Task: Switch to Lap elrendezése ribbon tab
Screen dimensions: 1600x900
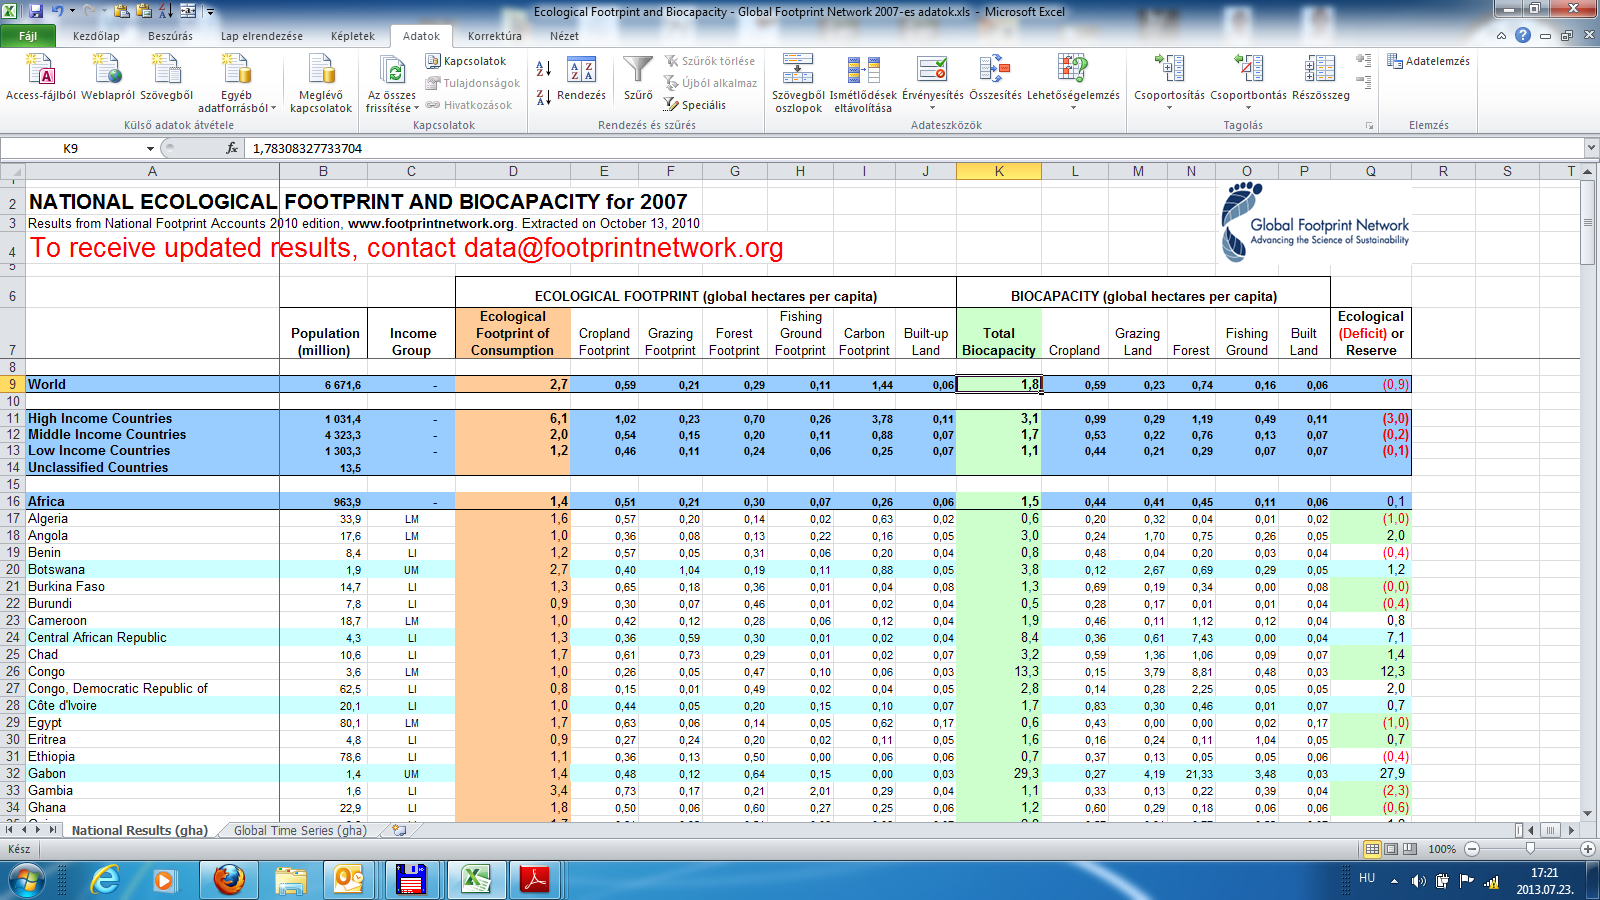Action: point(262,36)
